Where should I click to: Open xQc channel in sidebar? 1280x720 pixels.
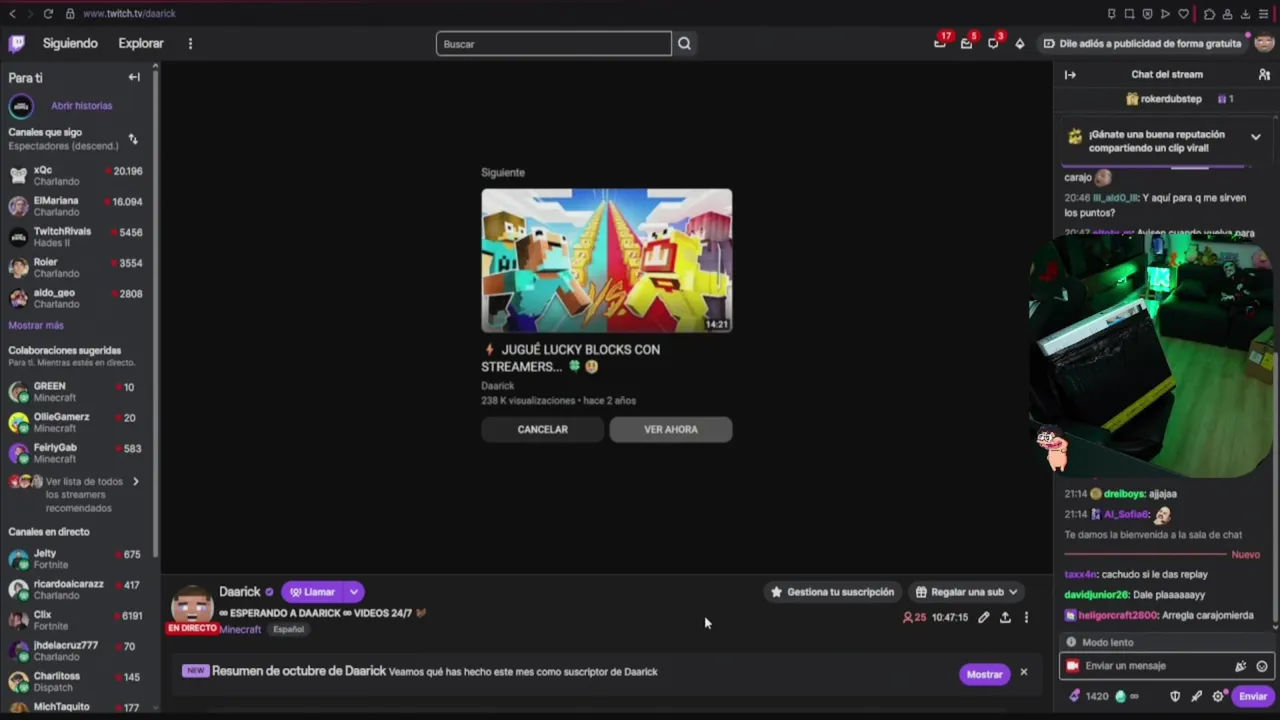point(76,176)
